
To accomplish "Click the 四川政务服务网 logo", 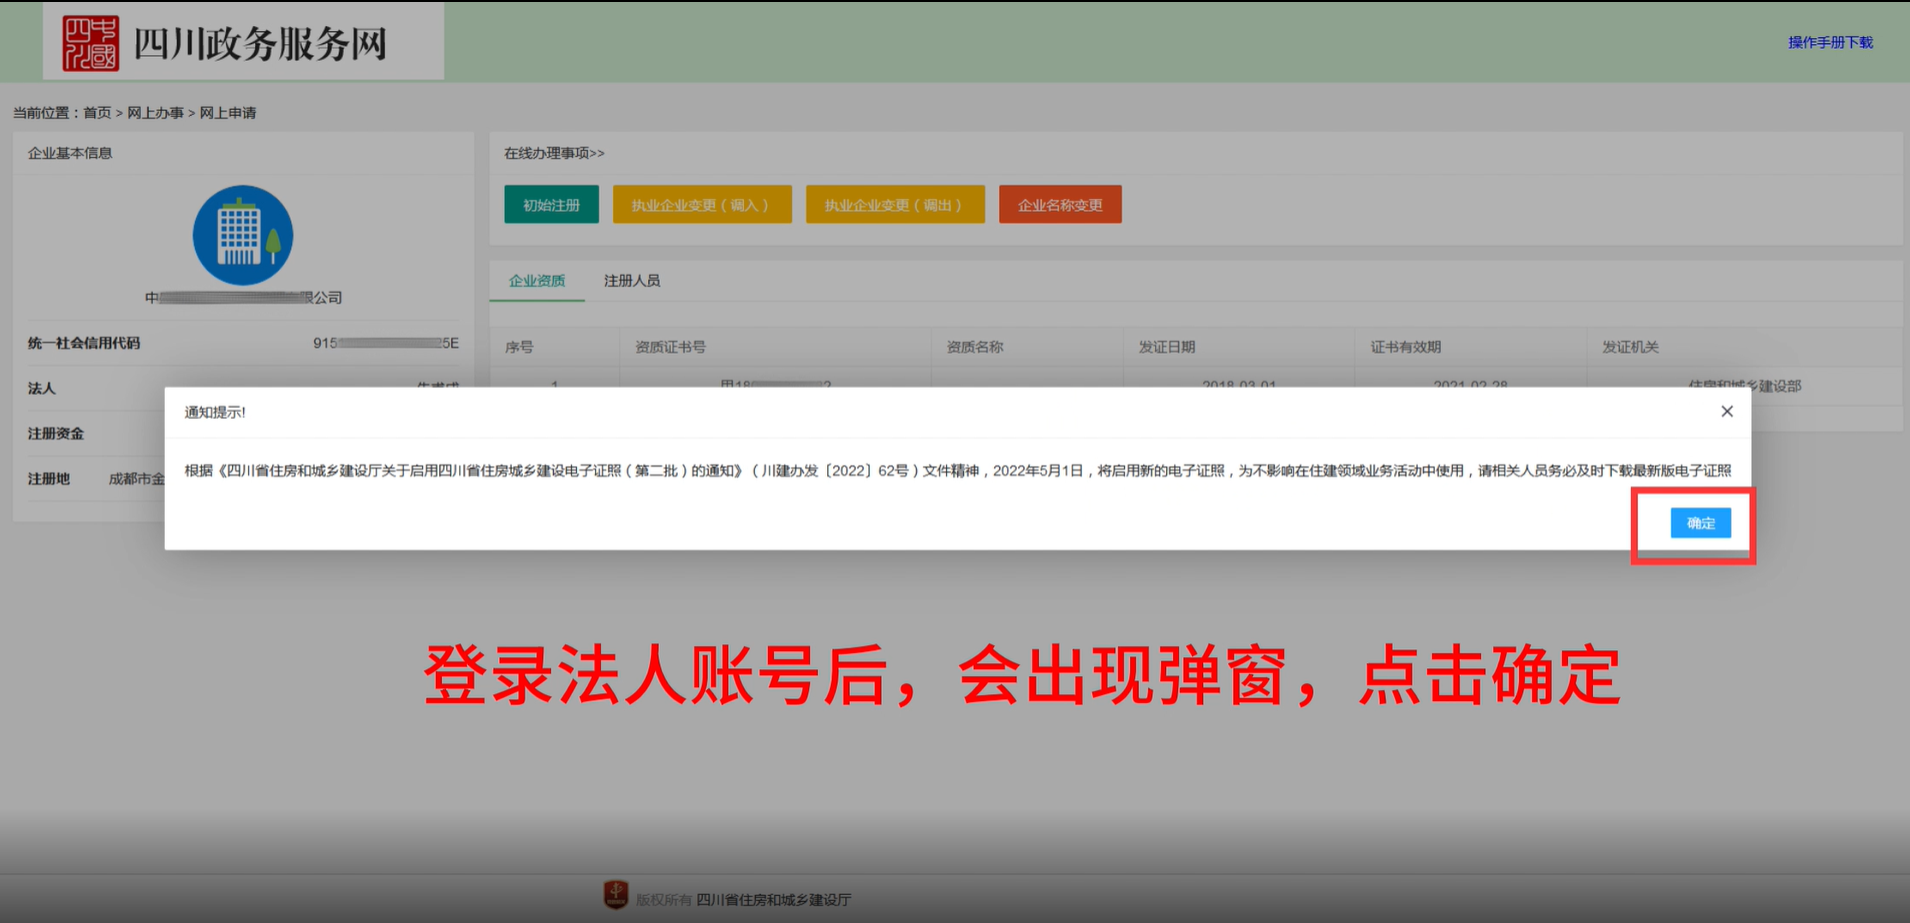I will click(x=243, y=42).
